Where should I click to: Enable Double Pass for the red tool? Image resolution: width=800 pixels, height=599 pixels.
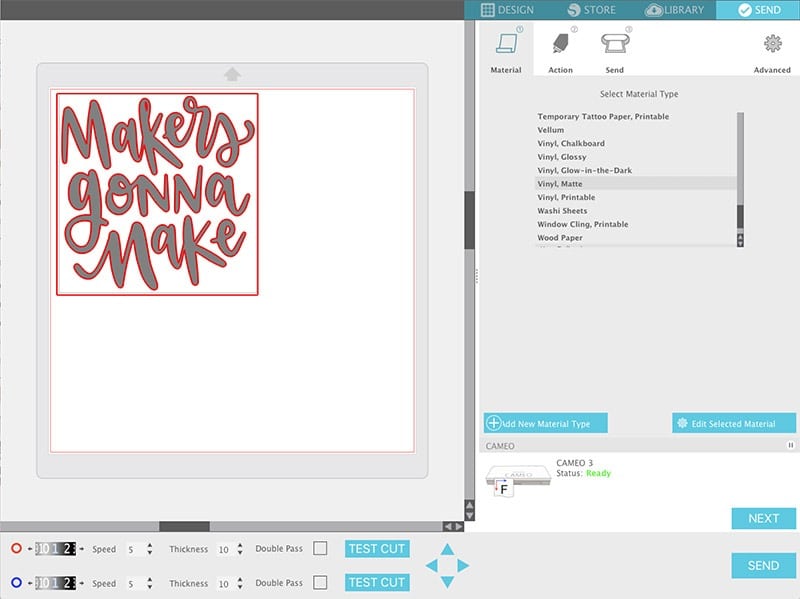coord(320,548)
